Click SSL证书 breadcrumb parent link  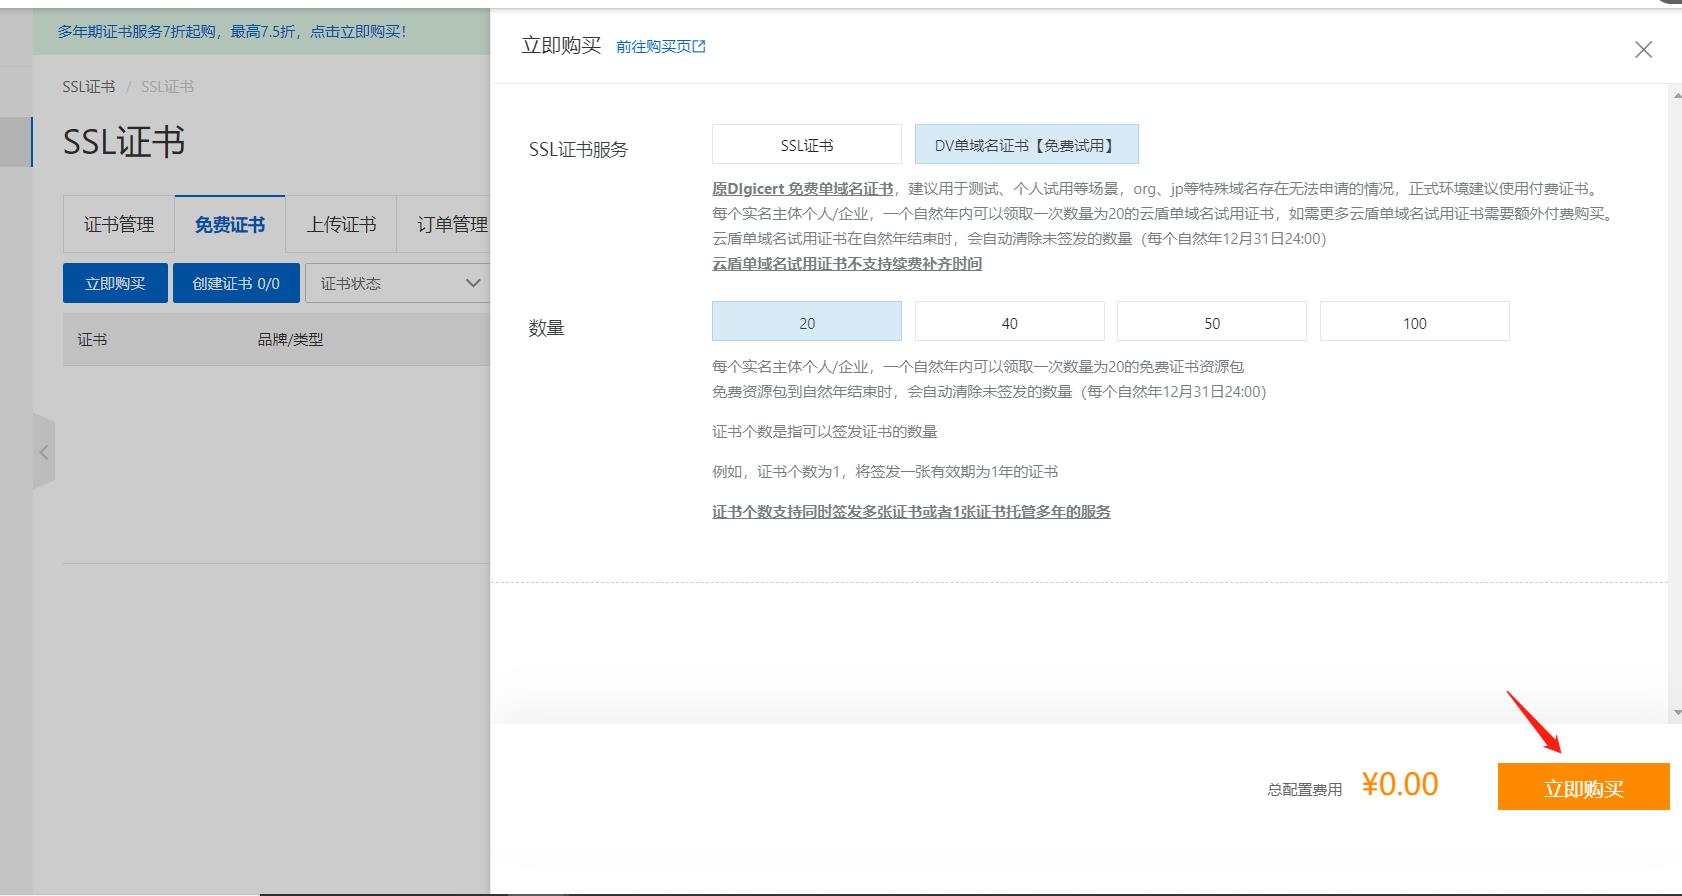click(89, 87)
